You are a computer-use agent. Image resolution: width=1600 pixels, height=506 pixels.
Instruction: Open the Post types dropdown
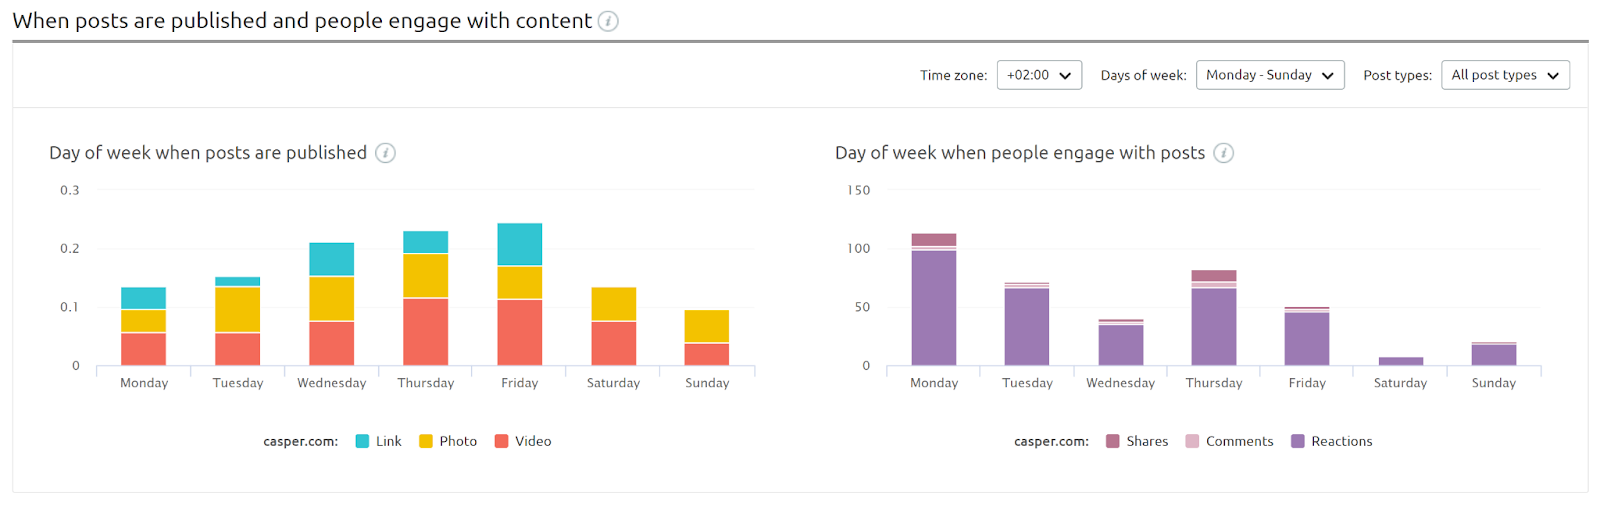pyautogui.click(x=1505, y=75)
